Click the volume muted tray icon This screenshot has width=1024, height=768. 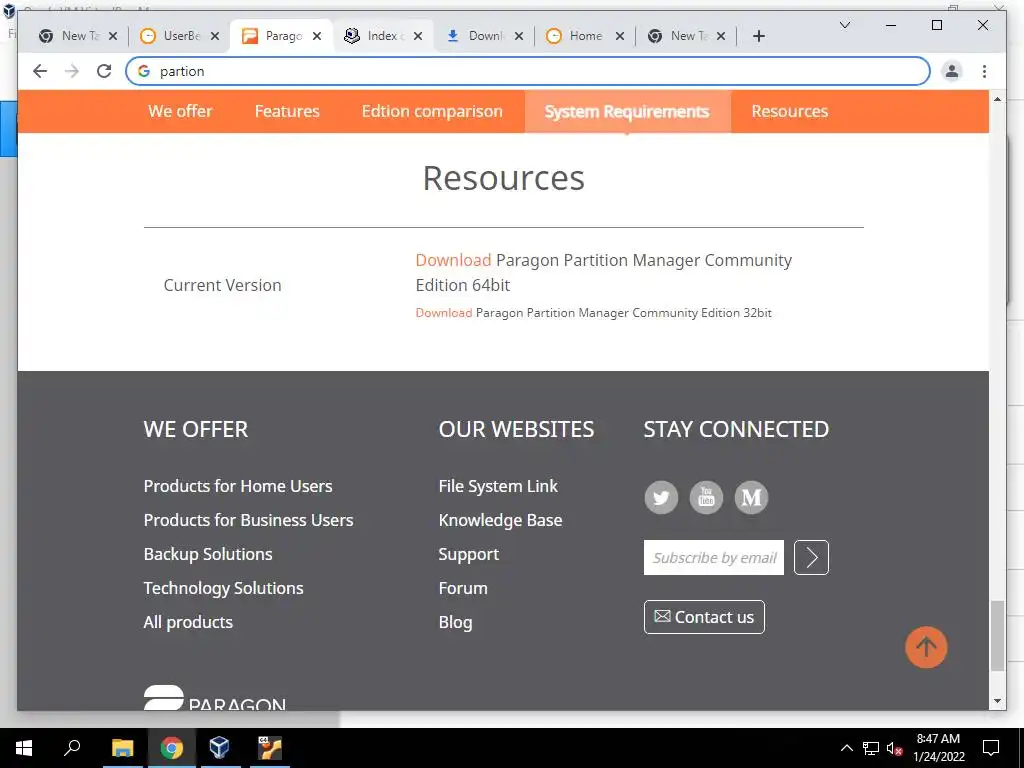tap(895, 748)
